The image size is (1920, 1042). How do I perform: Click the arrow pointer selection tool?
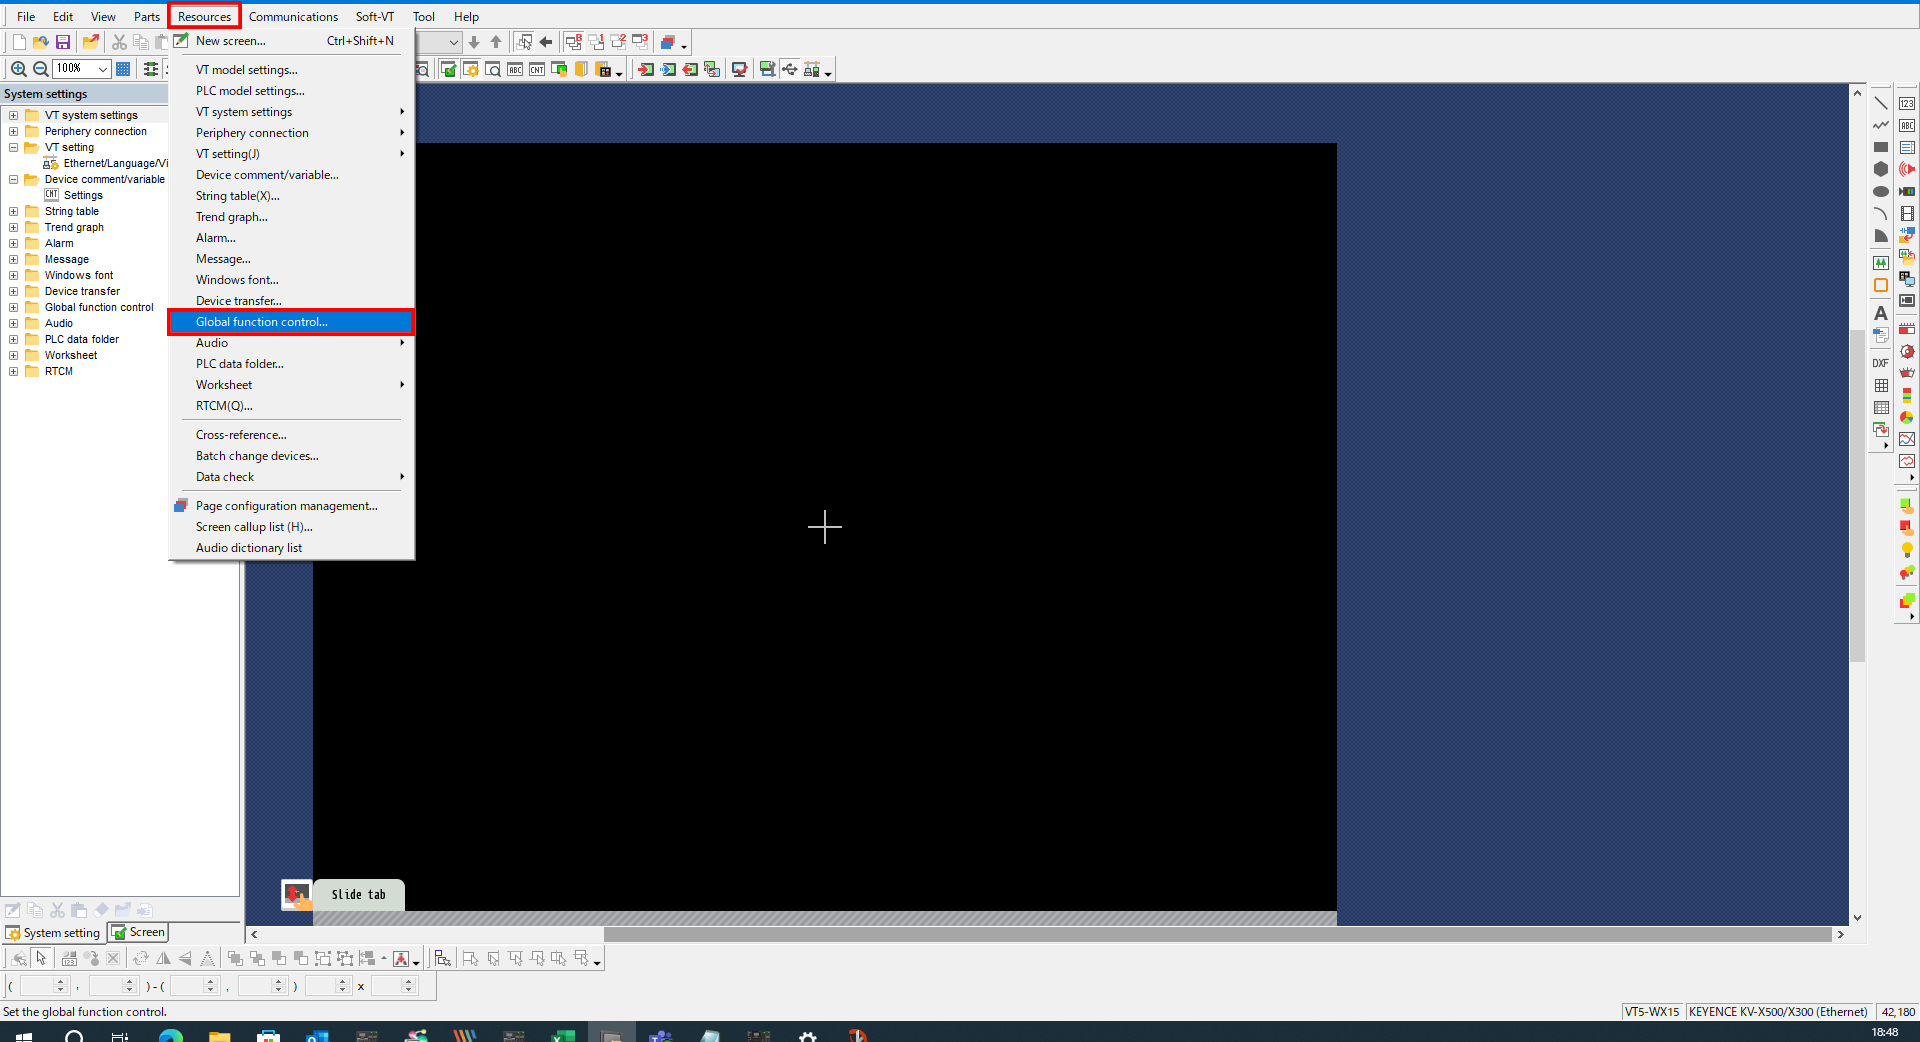[x=41, y=958]
